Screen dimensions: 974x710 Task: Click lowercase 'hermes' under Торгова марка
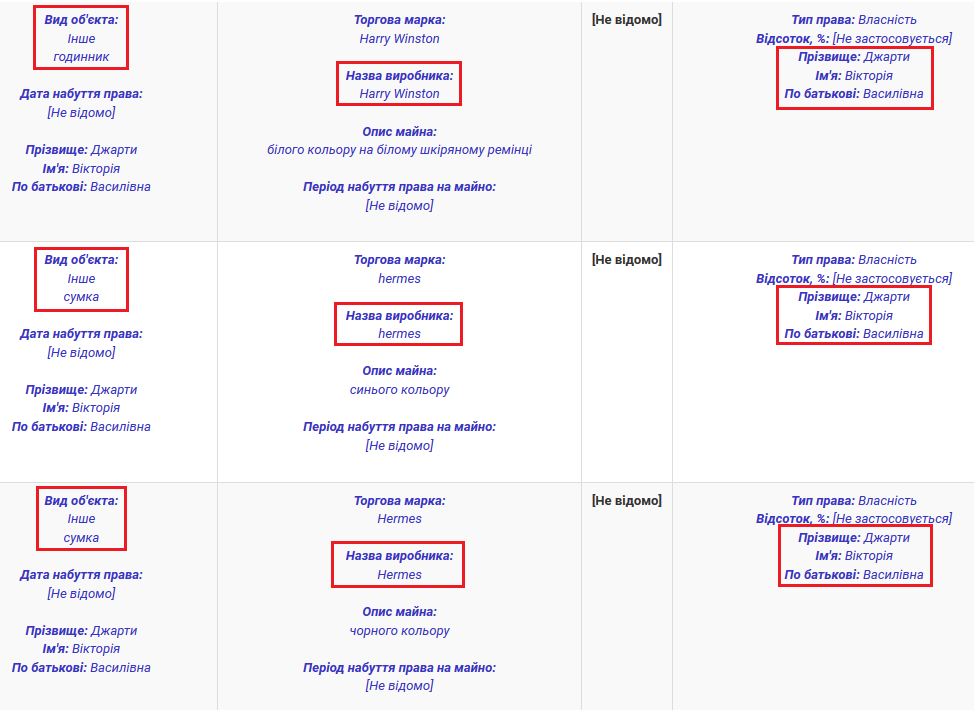(x=399, y=279)
